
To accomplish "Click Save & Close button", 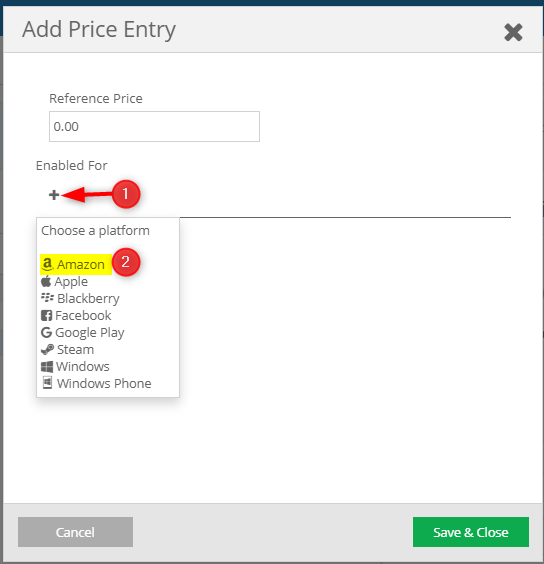I will coord(471,532).
